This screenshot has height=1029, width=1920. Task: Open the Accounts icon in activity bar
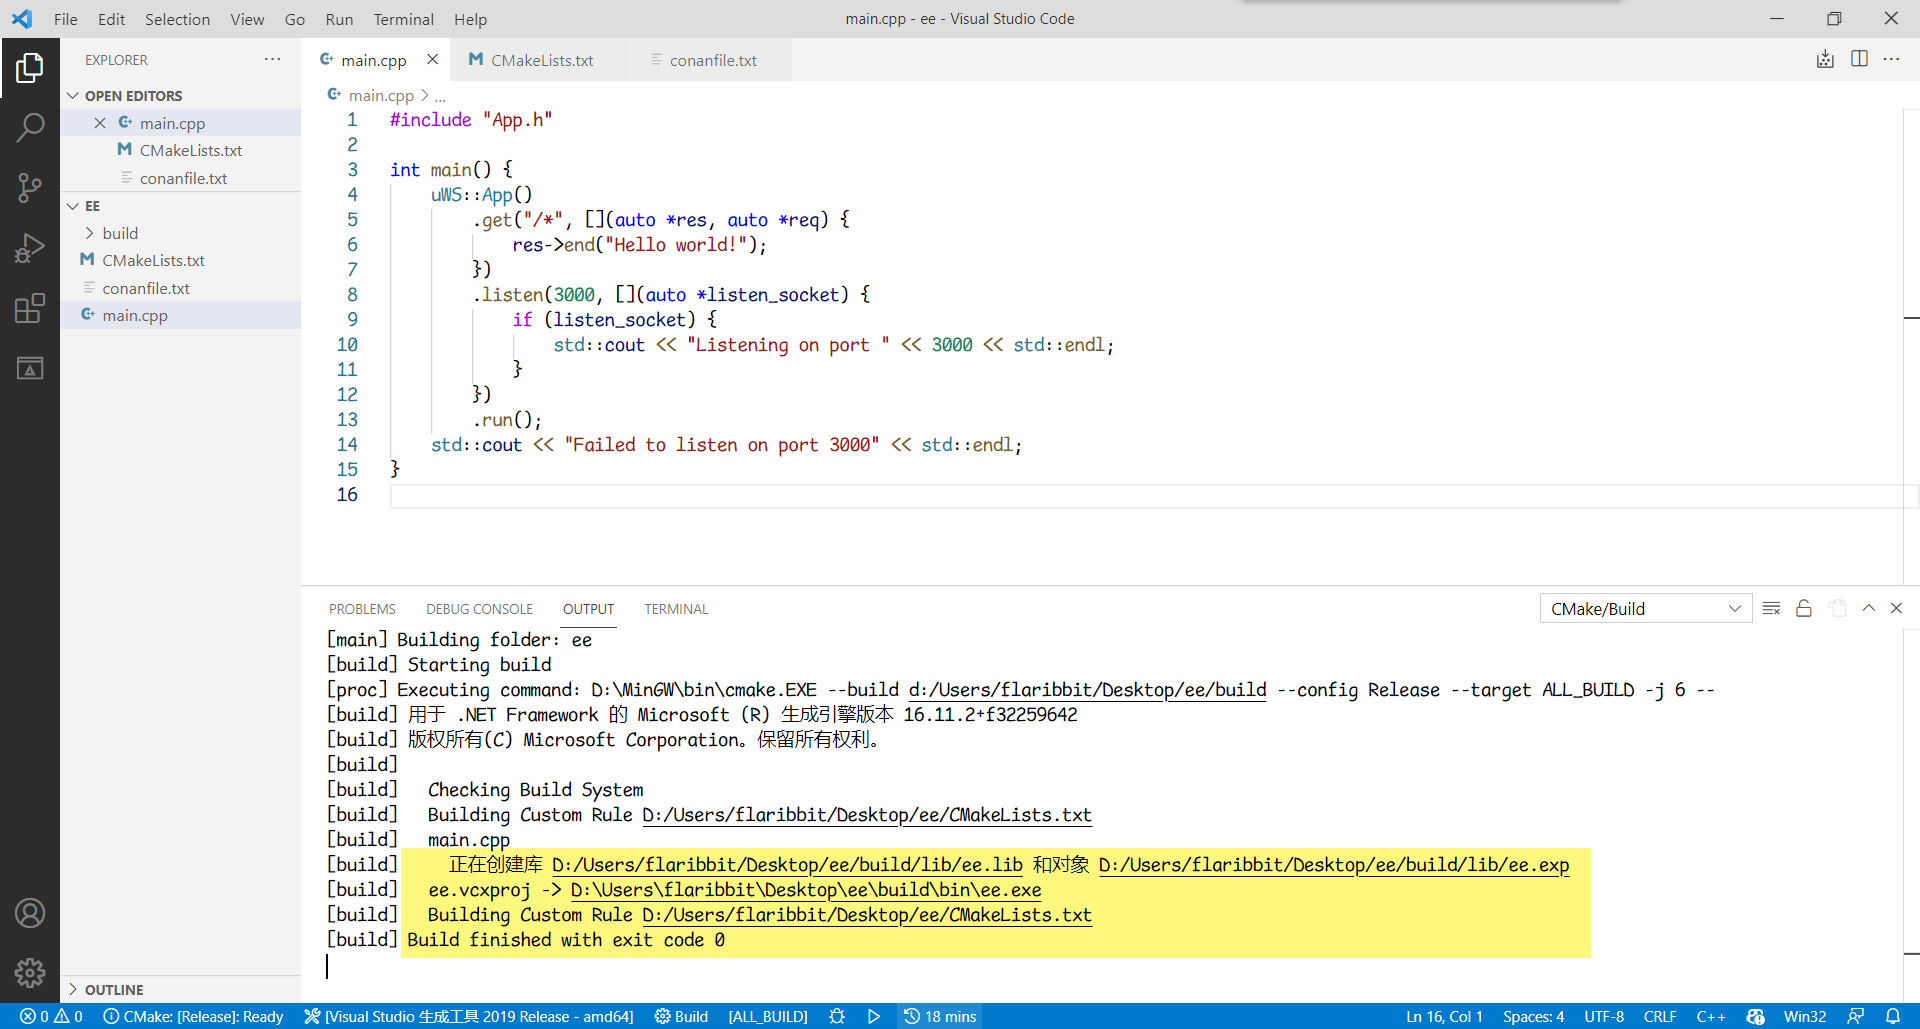(30, 912)
